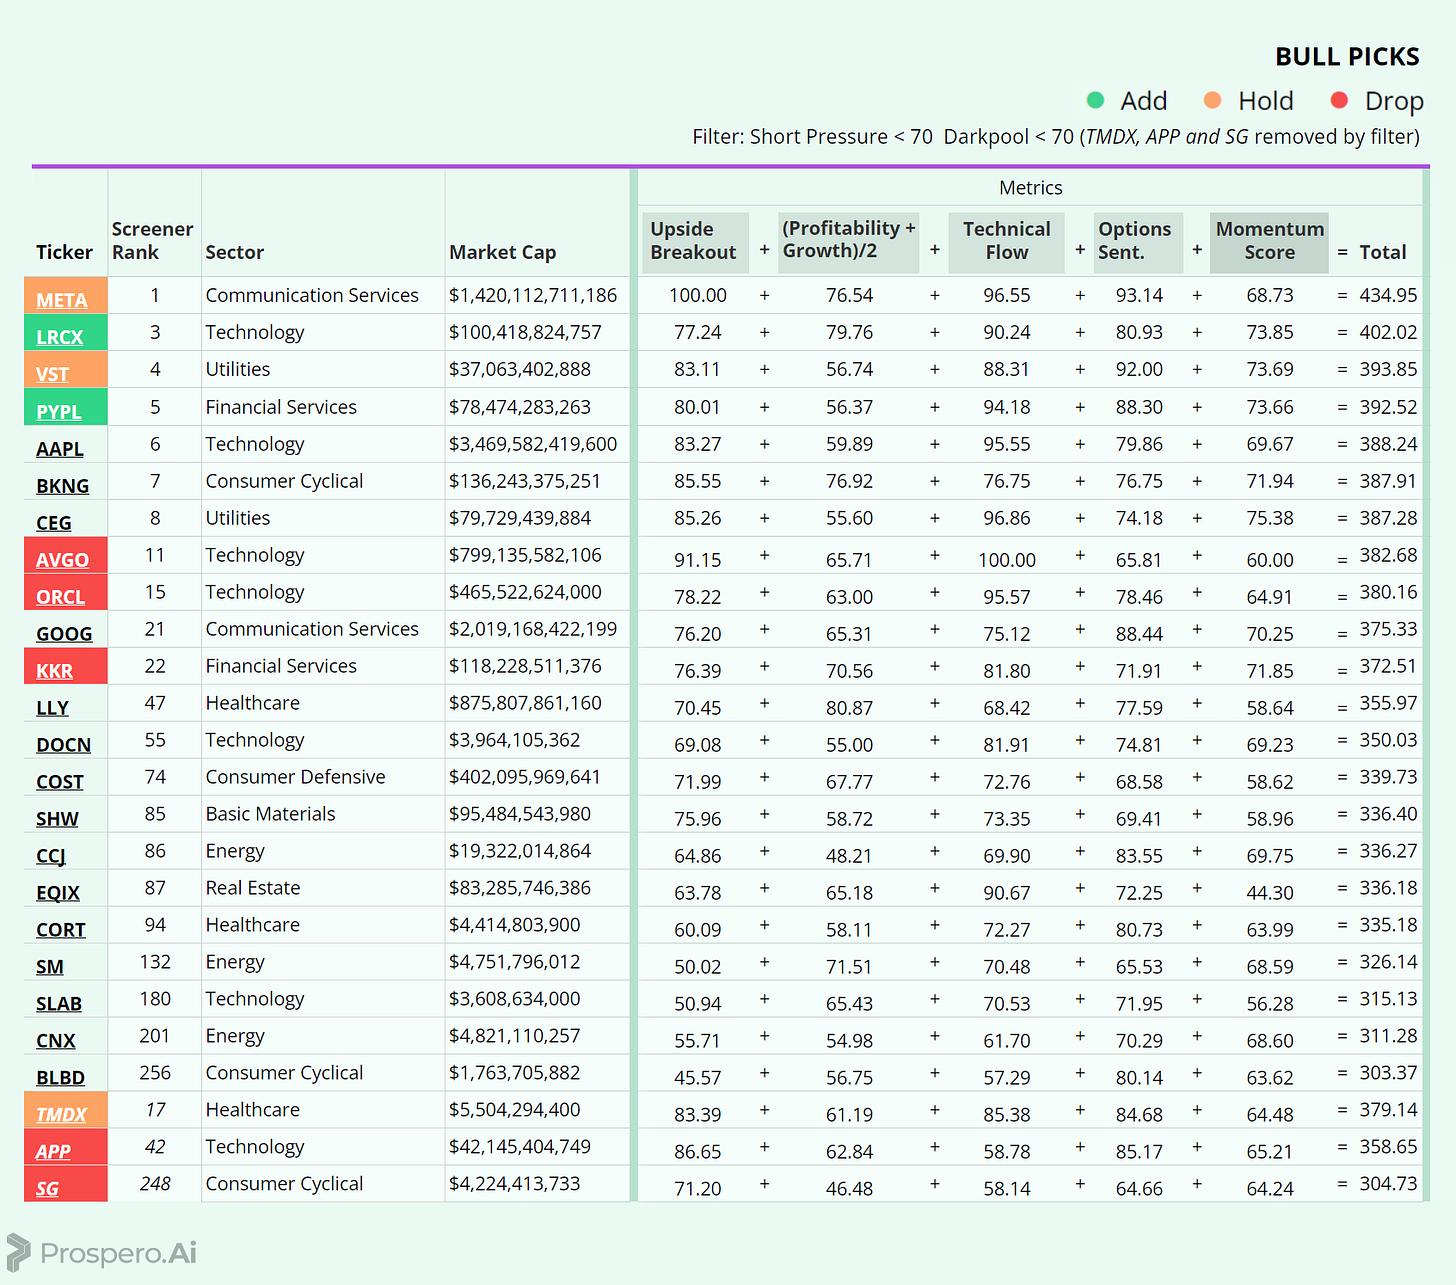Open the BKNG ticker link
The height and width of the screenshot is (1285, 1456).
click(62, 486)
